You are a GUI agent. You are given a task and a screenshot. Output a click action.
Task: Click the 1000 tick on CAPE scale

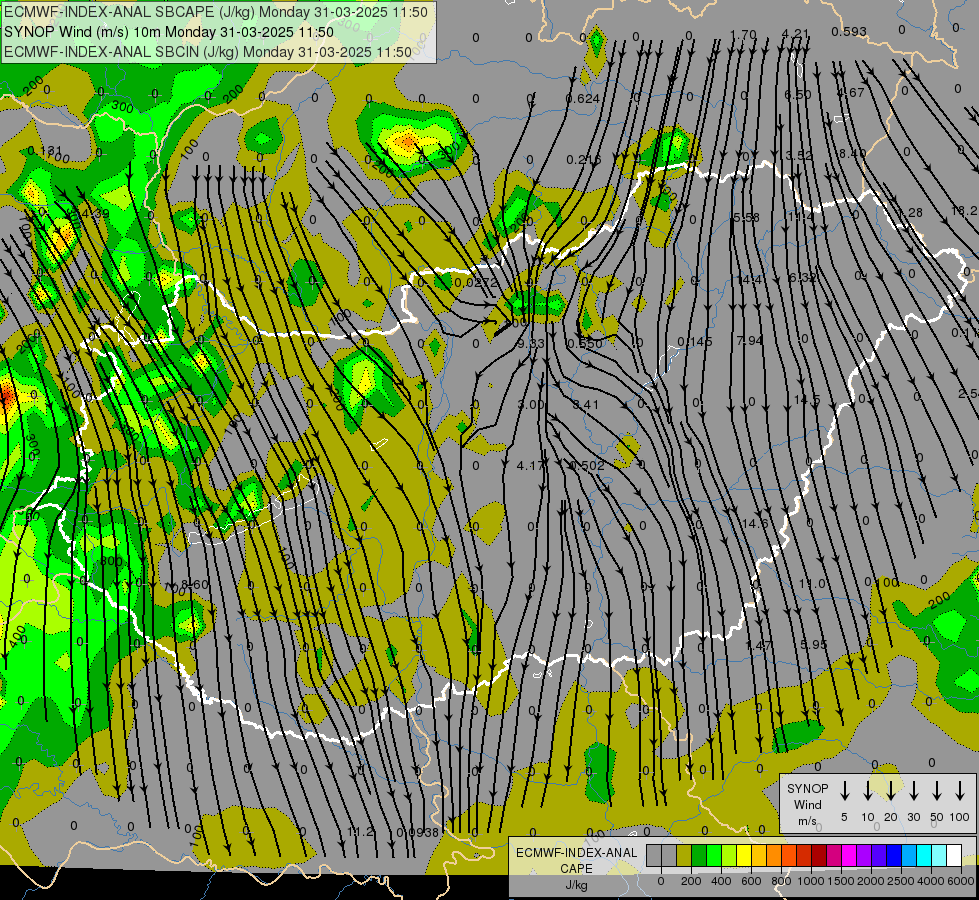[810, 881]
